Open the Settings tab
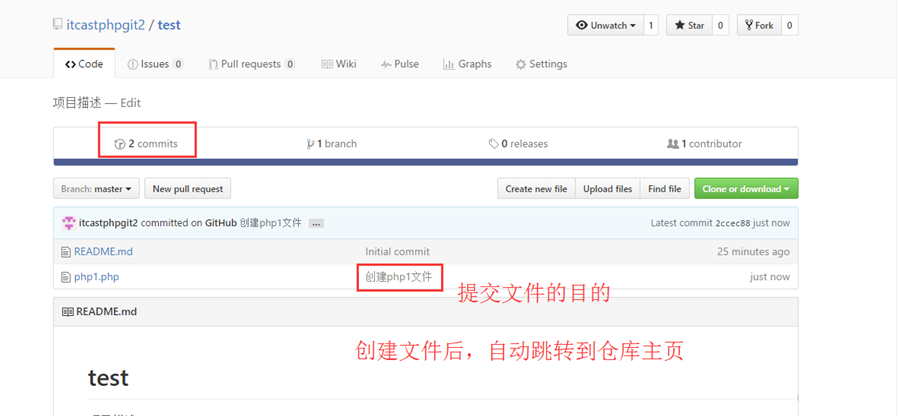The width and height of the screenshot is (898, 416). [541, 64]
